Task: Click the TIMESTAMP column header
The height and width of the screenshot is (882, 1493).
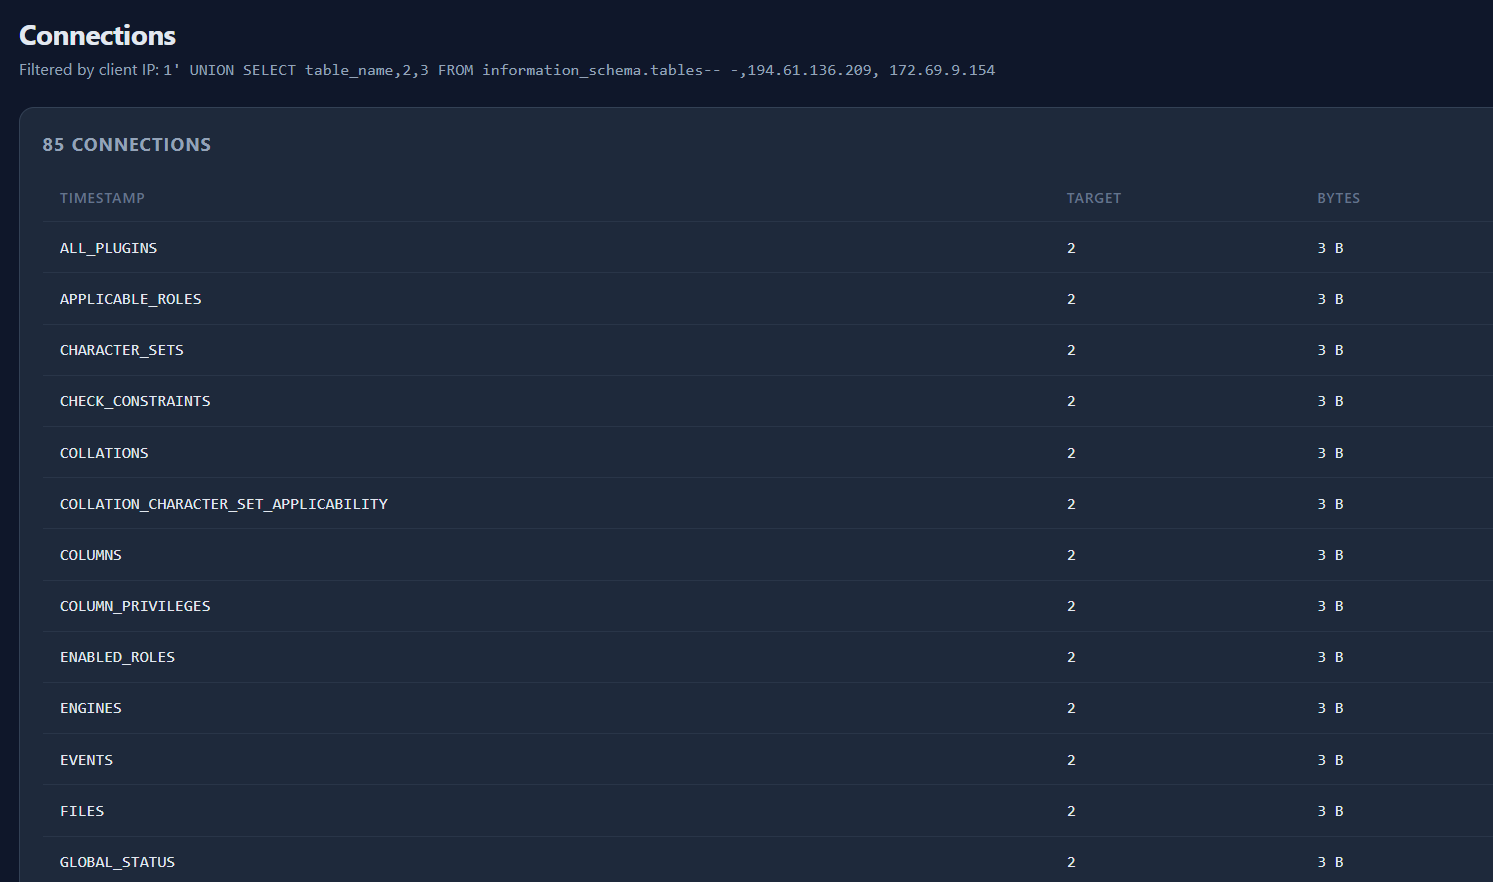Action: point(102,198)
